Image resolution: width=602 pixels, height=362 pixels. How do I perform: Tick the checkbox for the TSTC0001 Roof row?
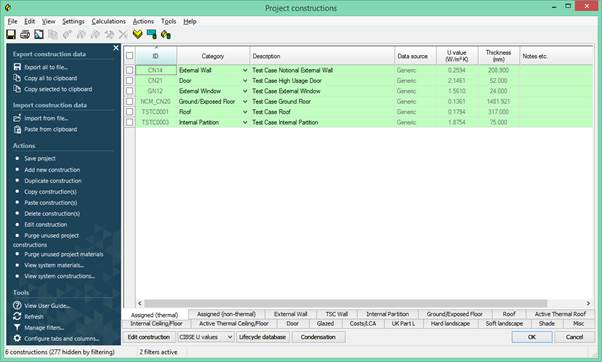pos(129,112)
